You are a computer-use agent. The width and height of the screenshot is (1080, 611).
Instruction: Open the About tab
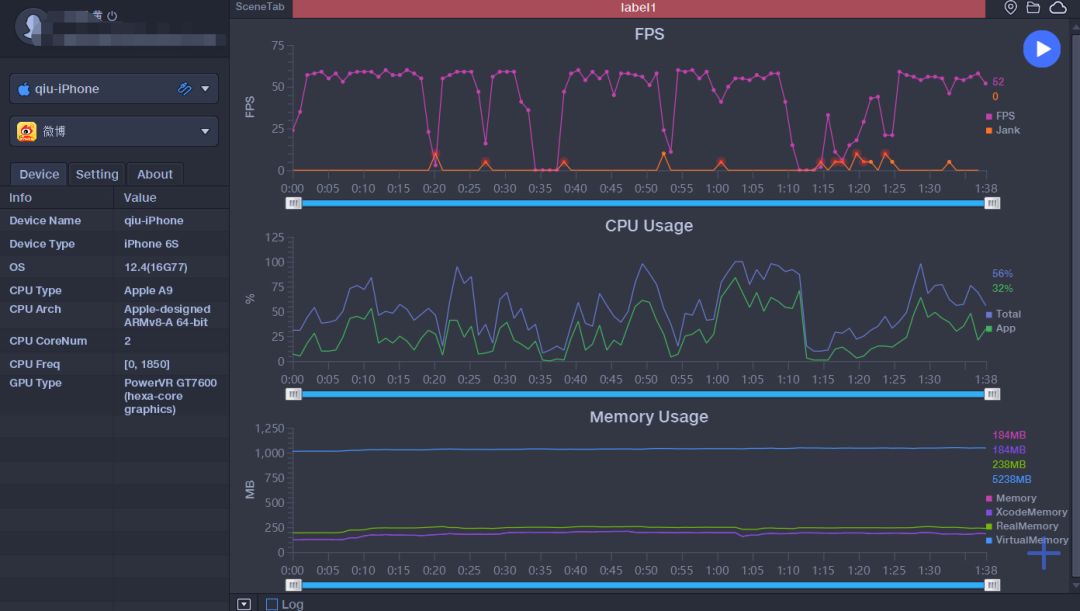pos(155,174)
